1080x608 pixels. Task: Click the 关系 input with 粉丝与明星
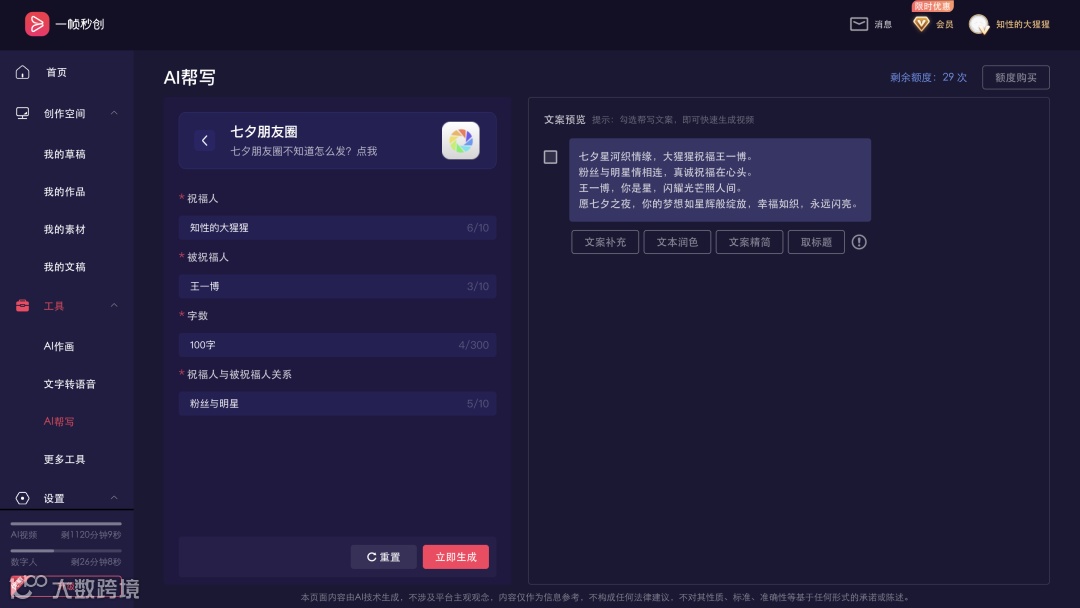click(338, 403)
